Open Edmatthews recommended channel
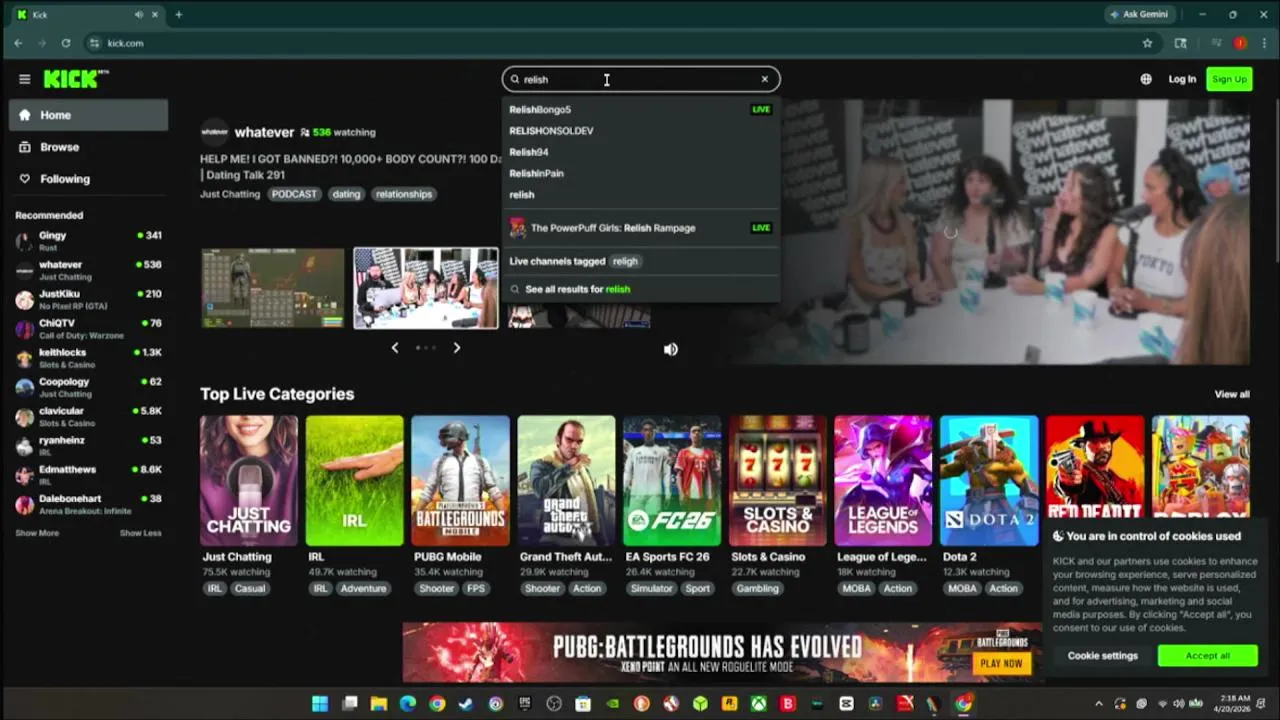Image resolution: width=1280 pixels, height=720 pixels. [89, 474]
